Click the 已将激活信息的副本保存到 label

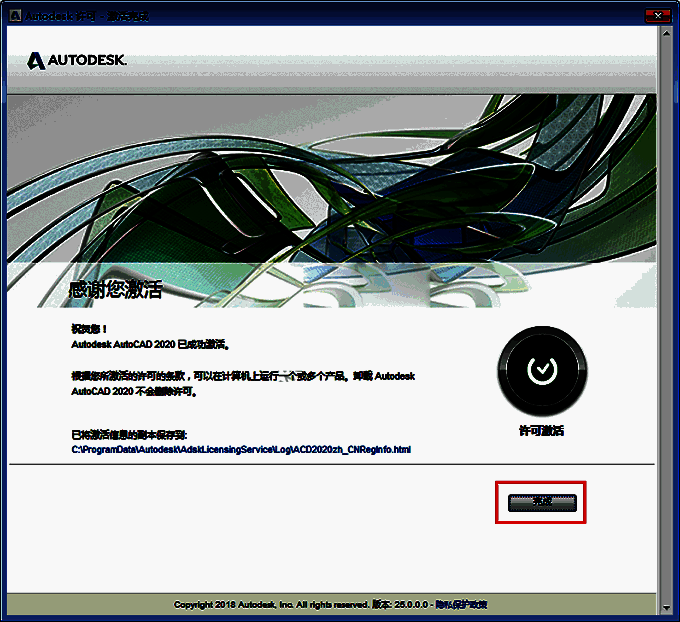pos(129,435)
